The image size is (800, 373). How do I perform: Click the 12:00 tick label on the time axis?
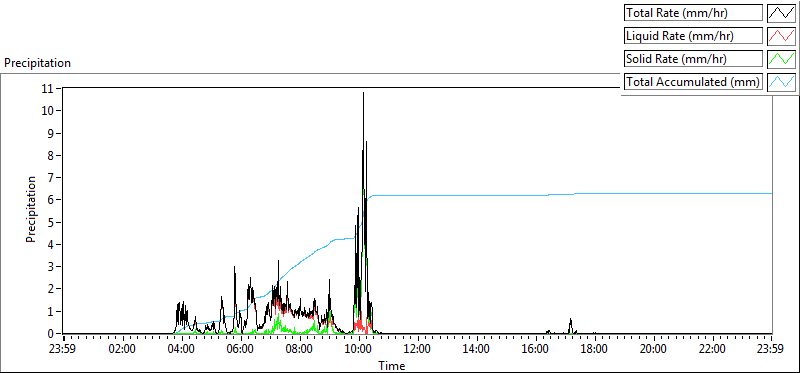pos(418,350)
